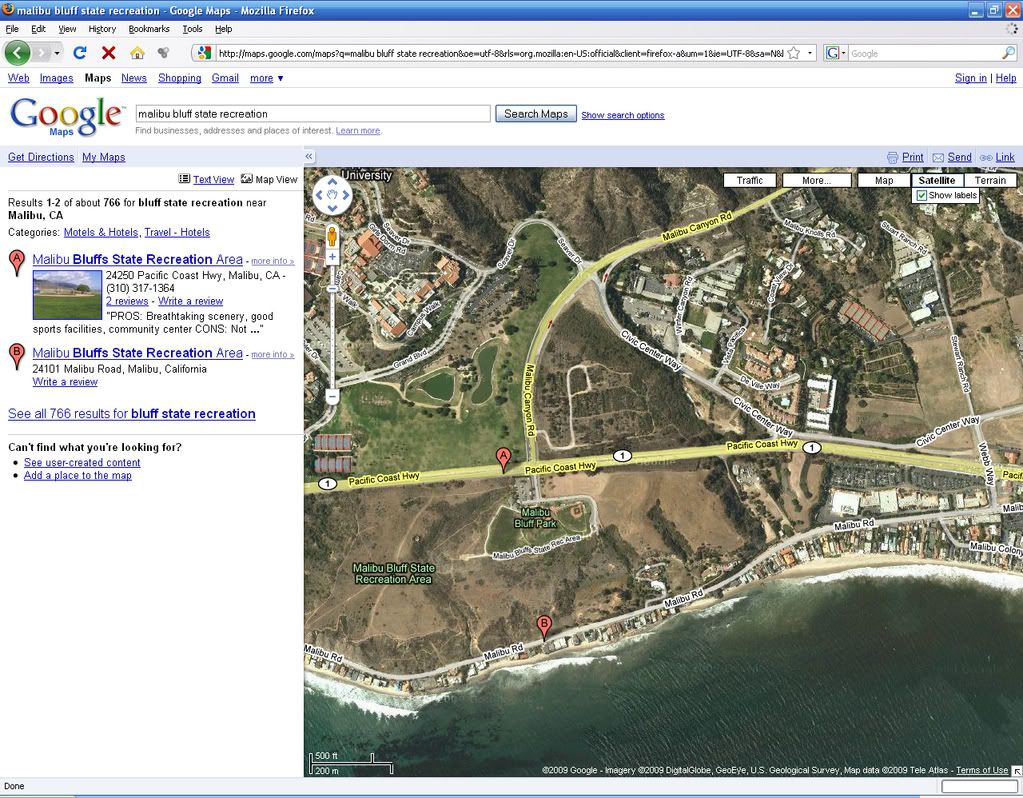Click the Google Maps logo
Screen dimensions: 1023x798
click(x=67, y=116)
